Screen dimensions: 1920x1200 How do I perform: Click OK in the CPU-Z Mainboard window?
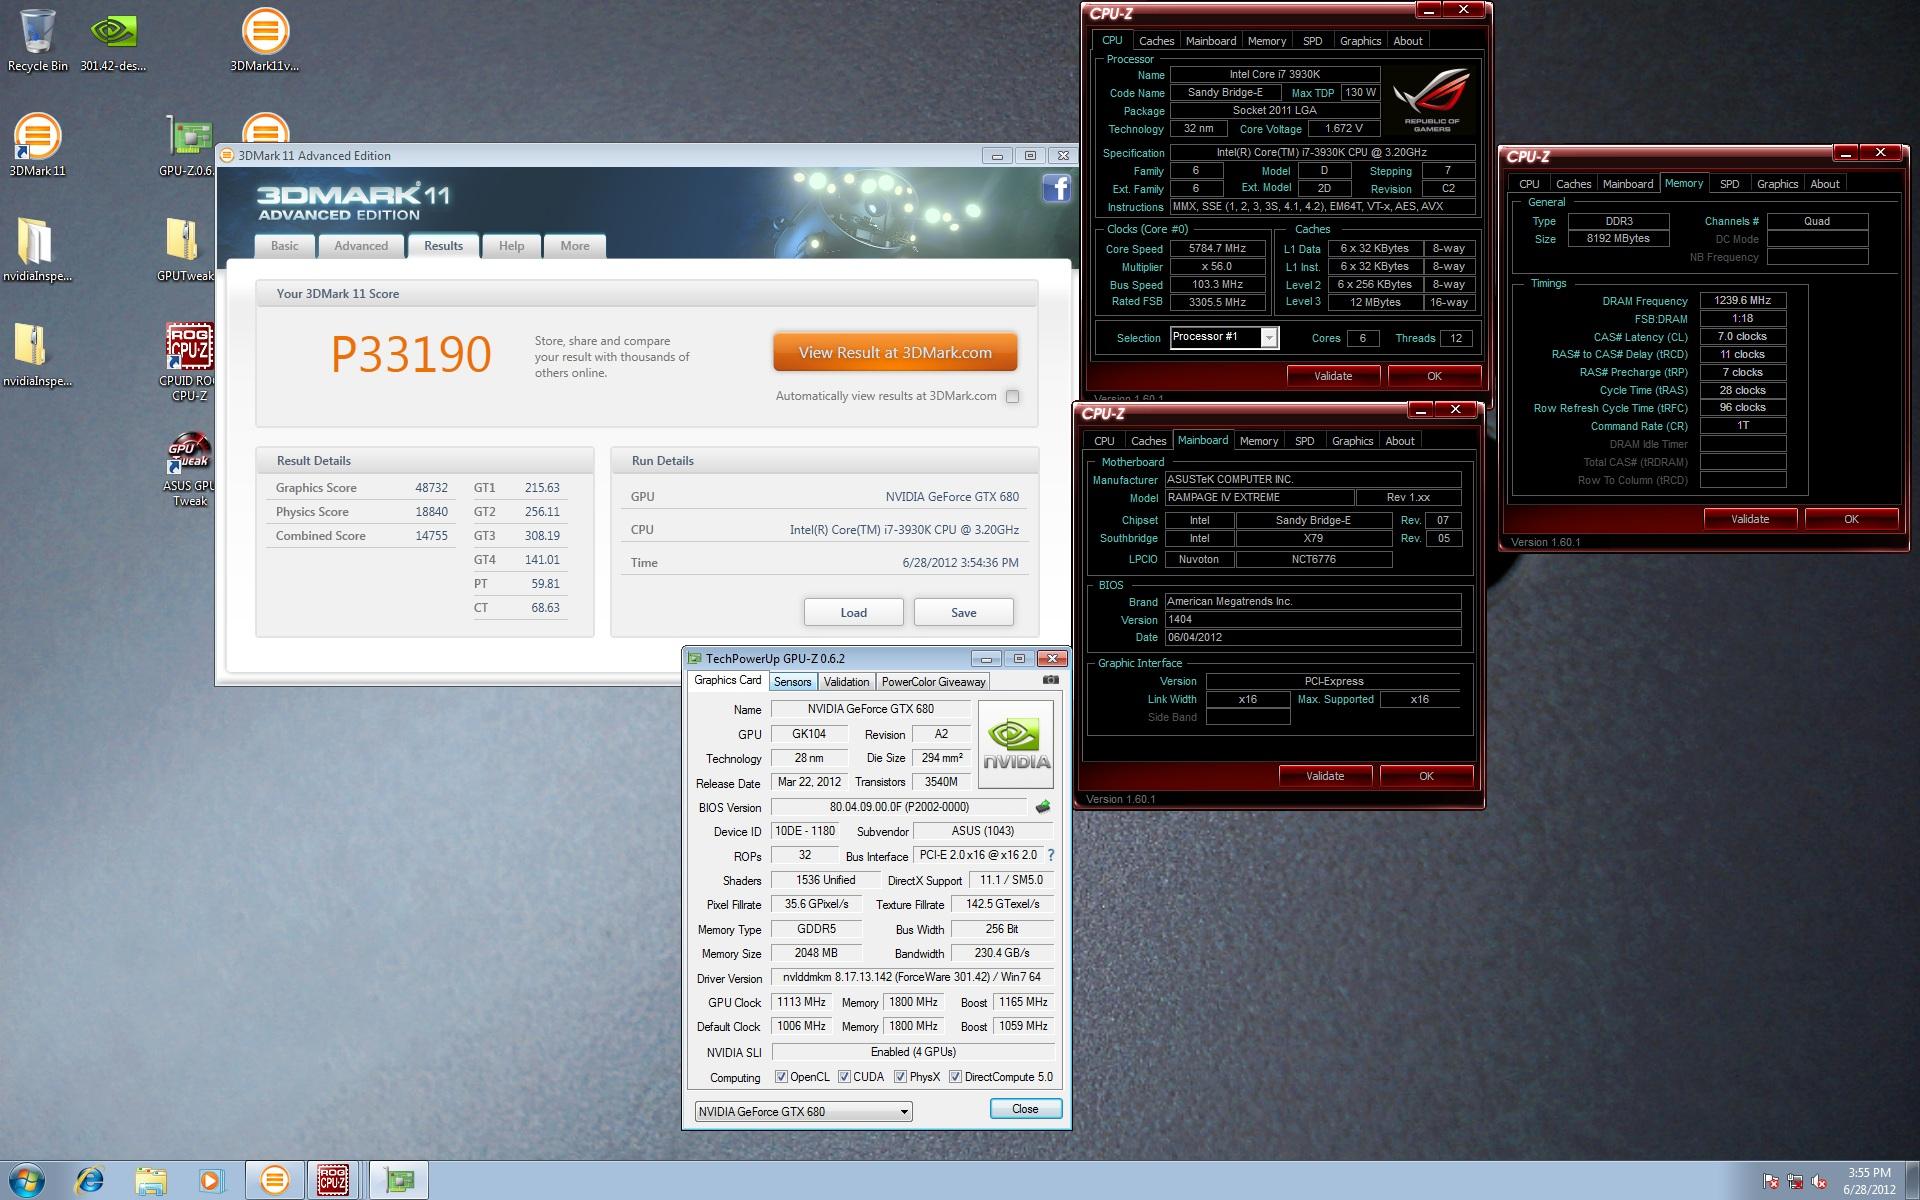click(x=1426, y=776)
